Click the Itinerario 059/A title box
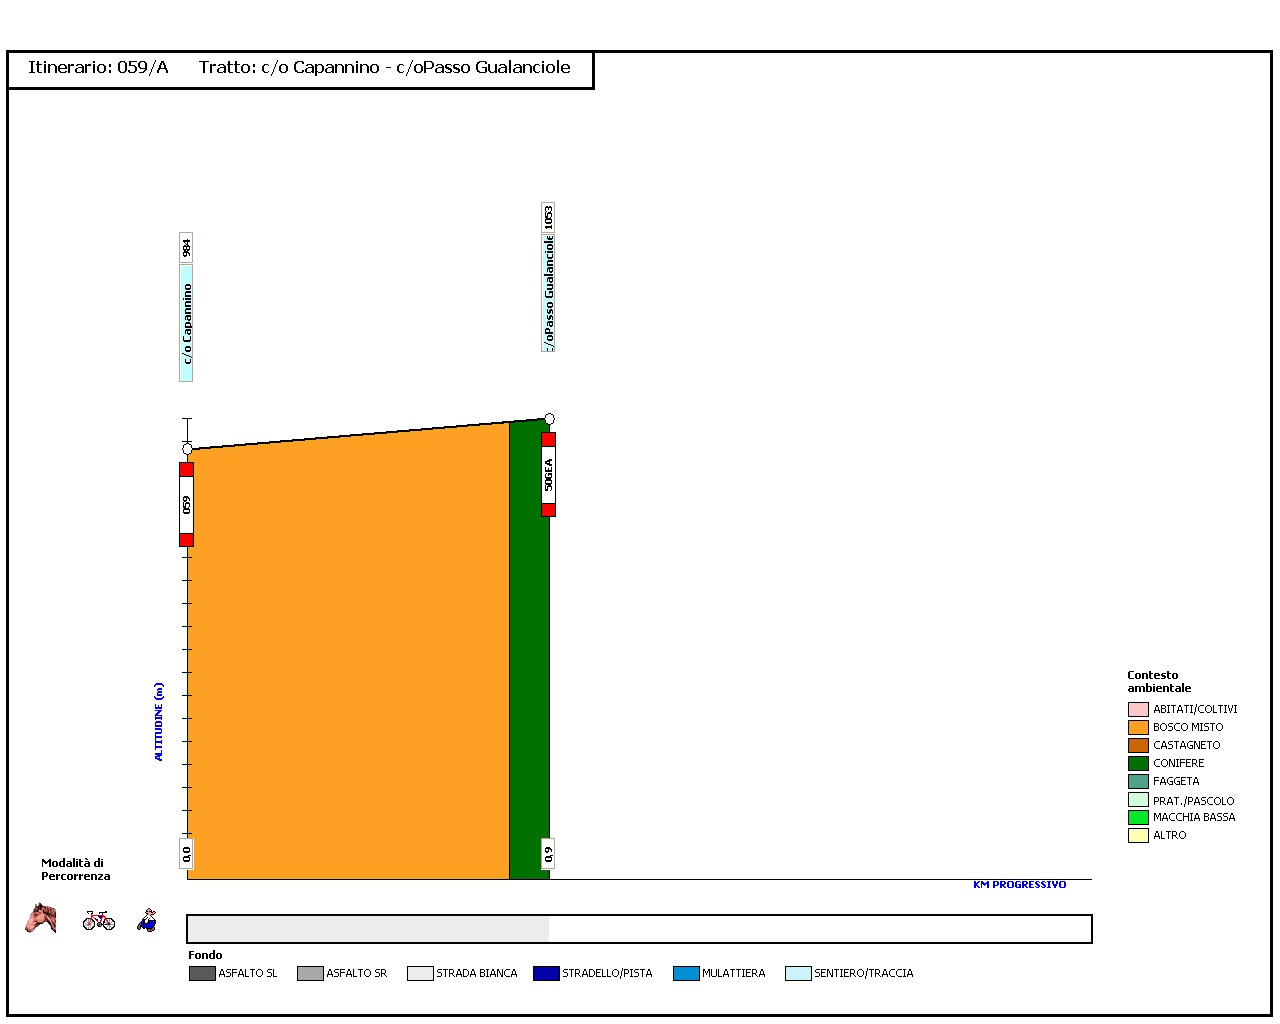 300,68
